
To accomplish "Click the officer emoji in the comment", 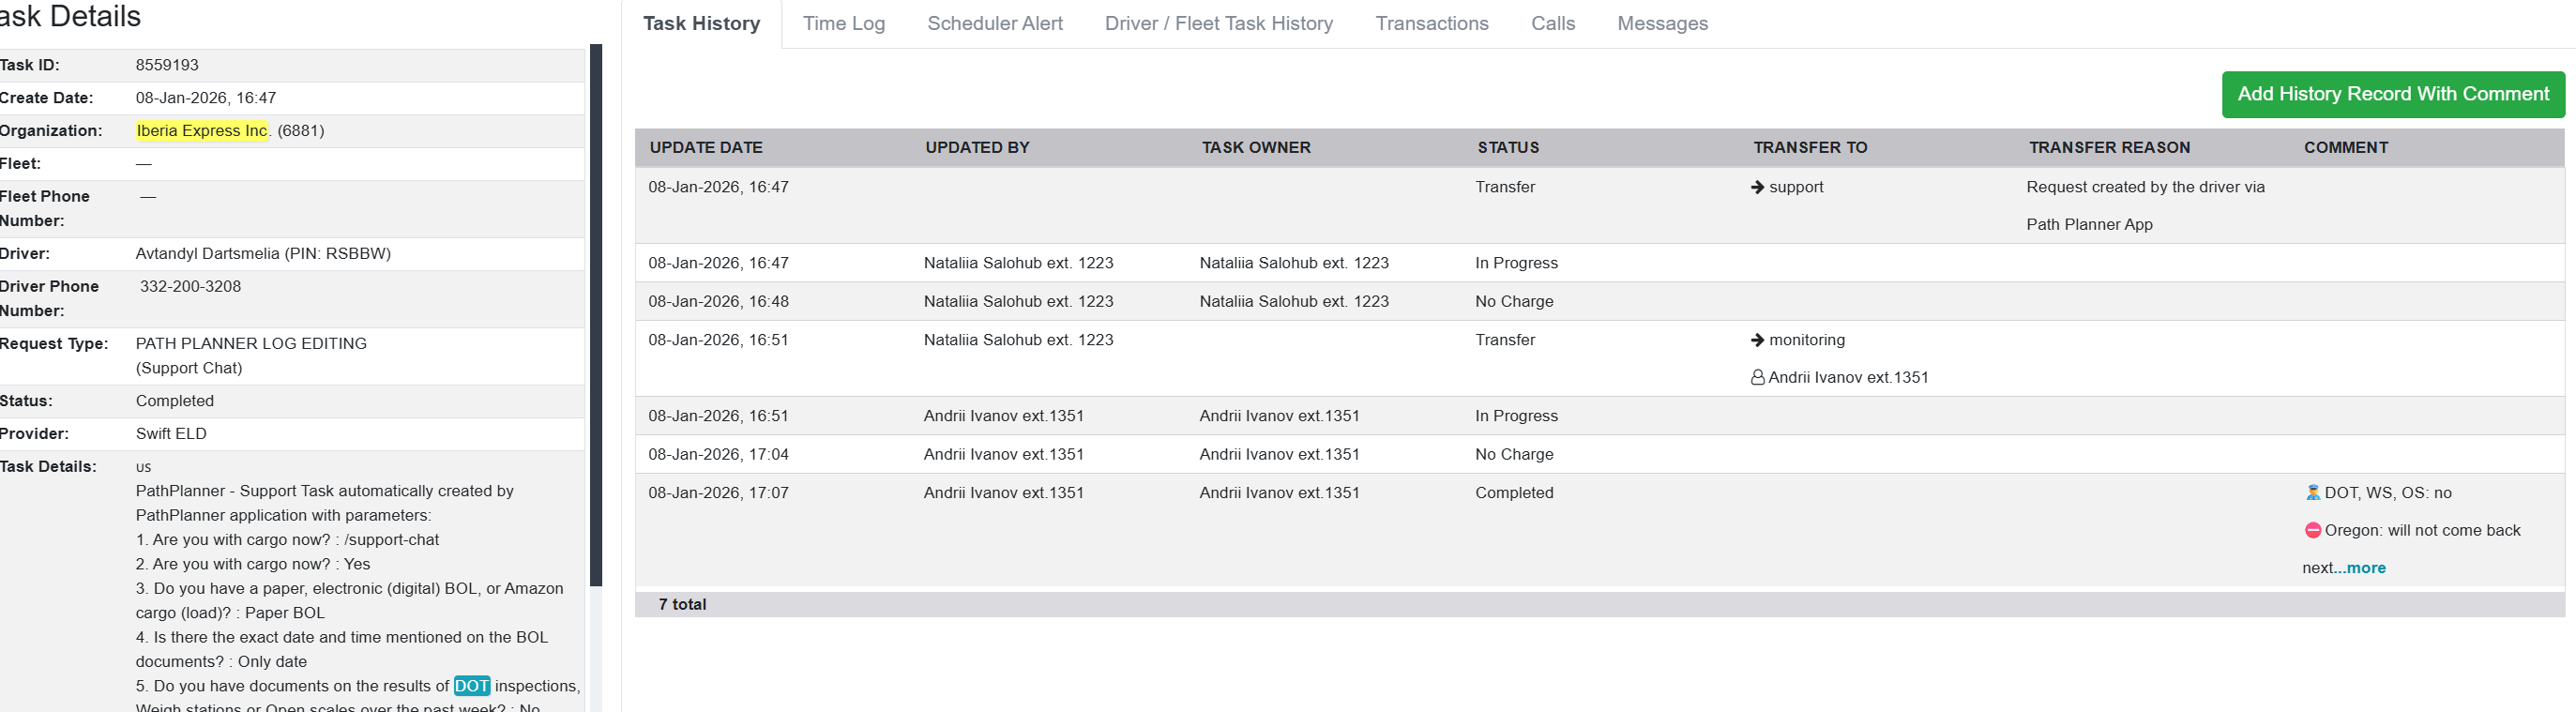I will tap(2312, 493).
